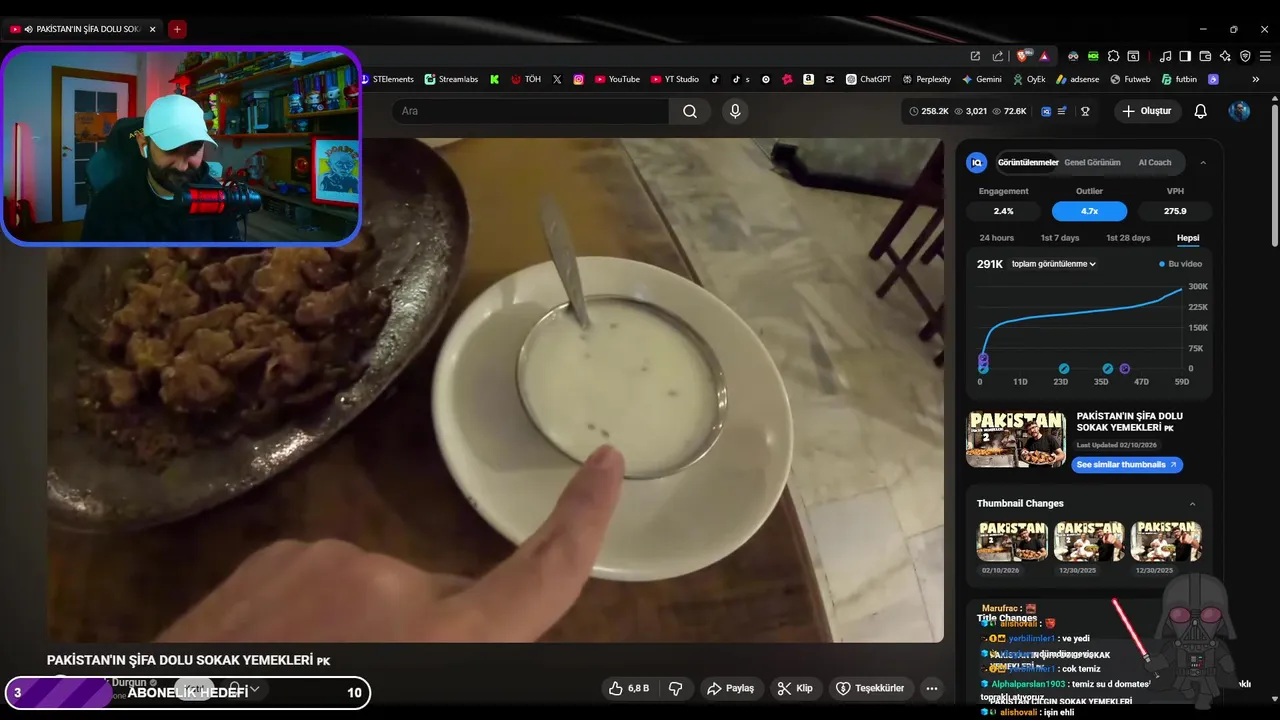
Task: Open the adsense bookmark
Action: point(1078,79)
